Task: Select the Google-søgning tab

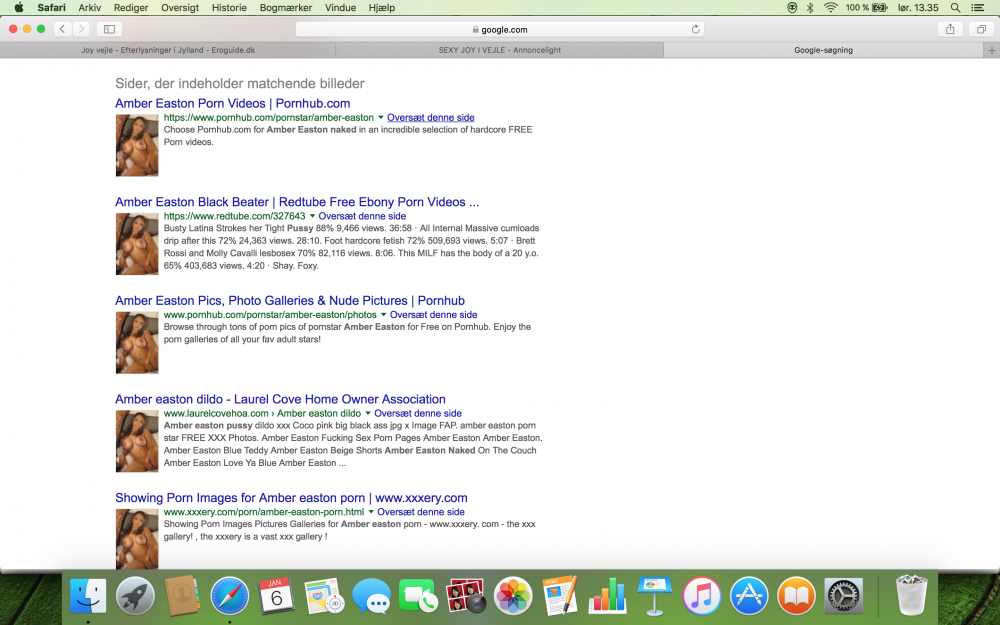Action: [x=823, y=50]
